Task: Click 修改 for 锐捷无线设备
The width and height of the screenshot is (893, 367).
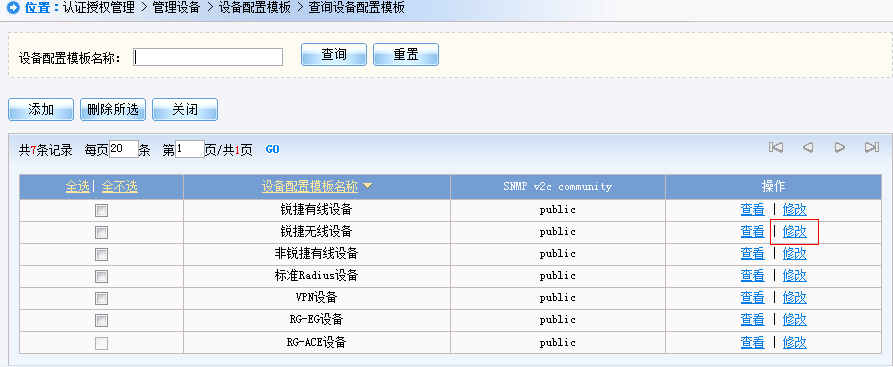Action: click(x=795, y=231)
